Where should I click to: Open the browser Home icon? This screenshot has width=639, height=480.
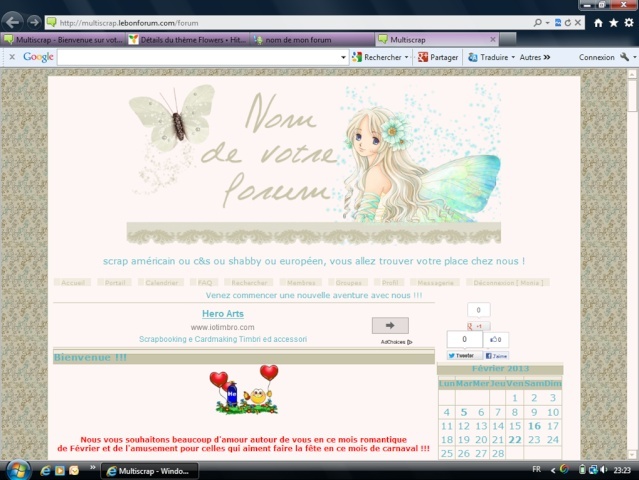598,23
